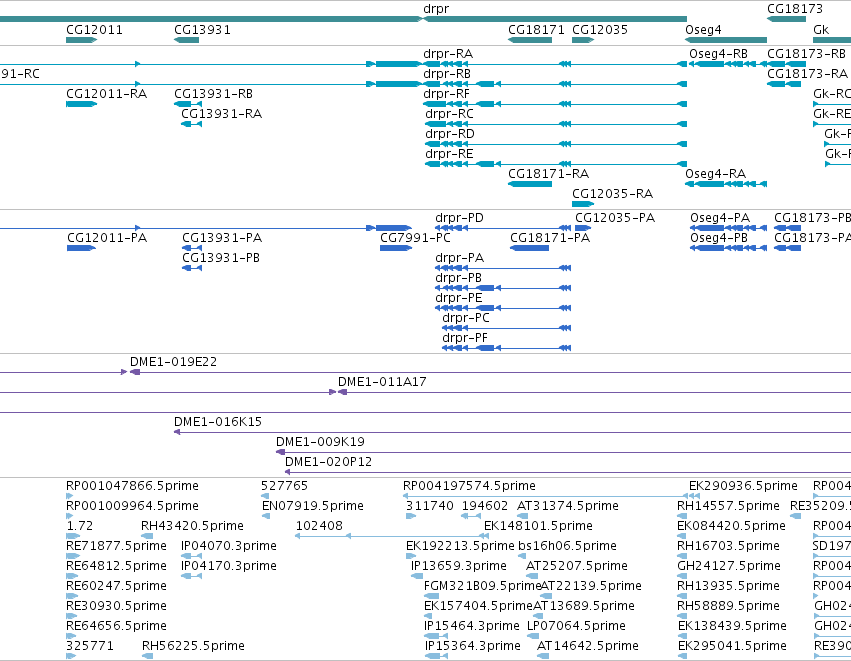Select the CG12035 gene label

pyautogui.click(x=600, y=30)
